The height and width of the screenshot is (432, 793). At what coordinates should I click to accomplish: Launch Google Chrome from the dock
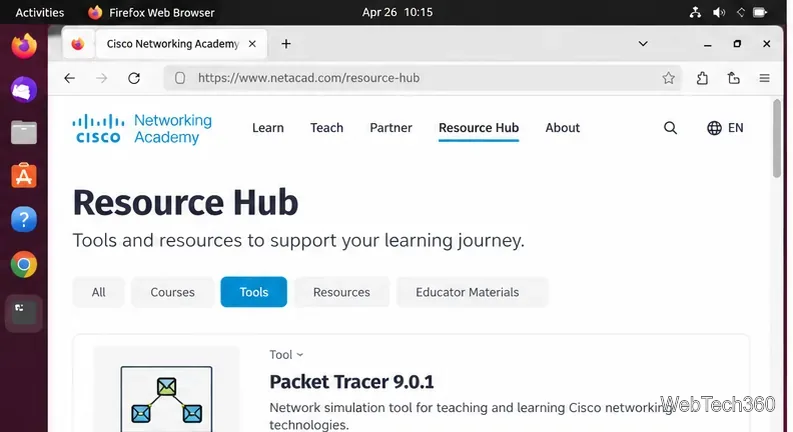point(24,264)
